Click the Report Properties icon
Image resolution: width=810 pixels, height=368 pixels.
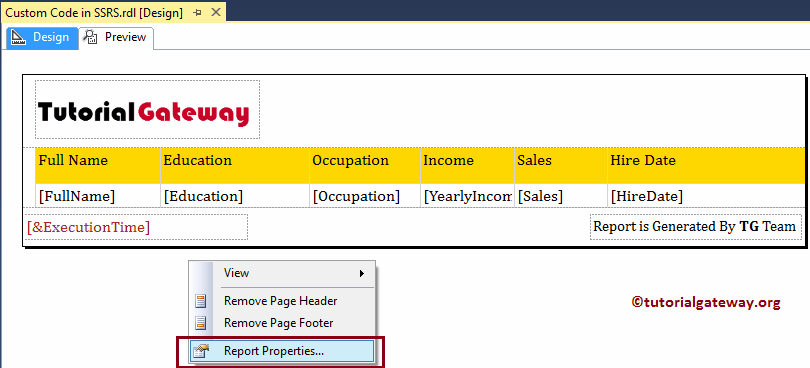click(200, 351)
